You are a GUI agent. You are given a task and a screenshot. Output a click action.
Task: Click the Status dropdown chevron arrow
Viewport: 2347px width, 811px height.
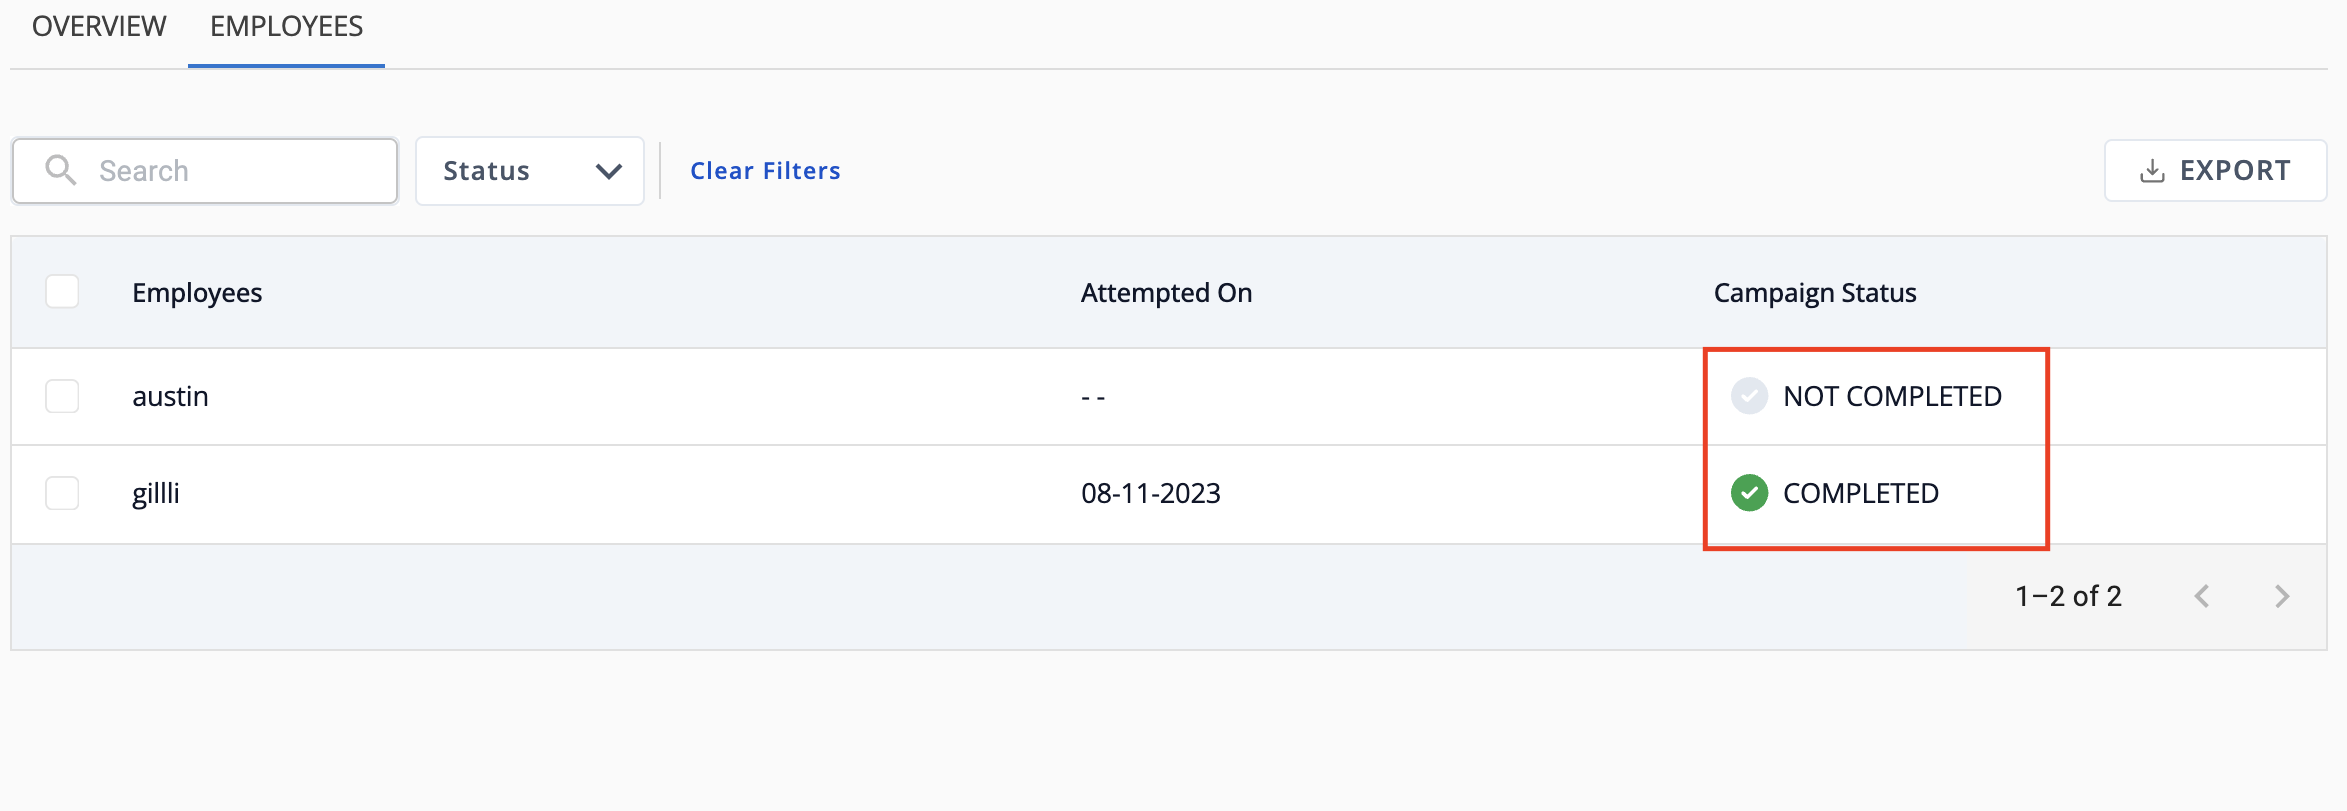tap(609, 171)
